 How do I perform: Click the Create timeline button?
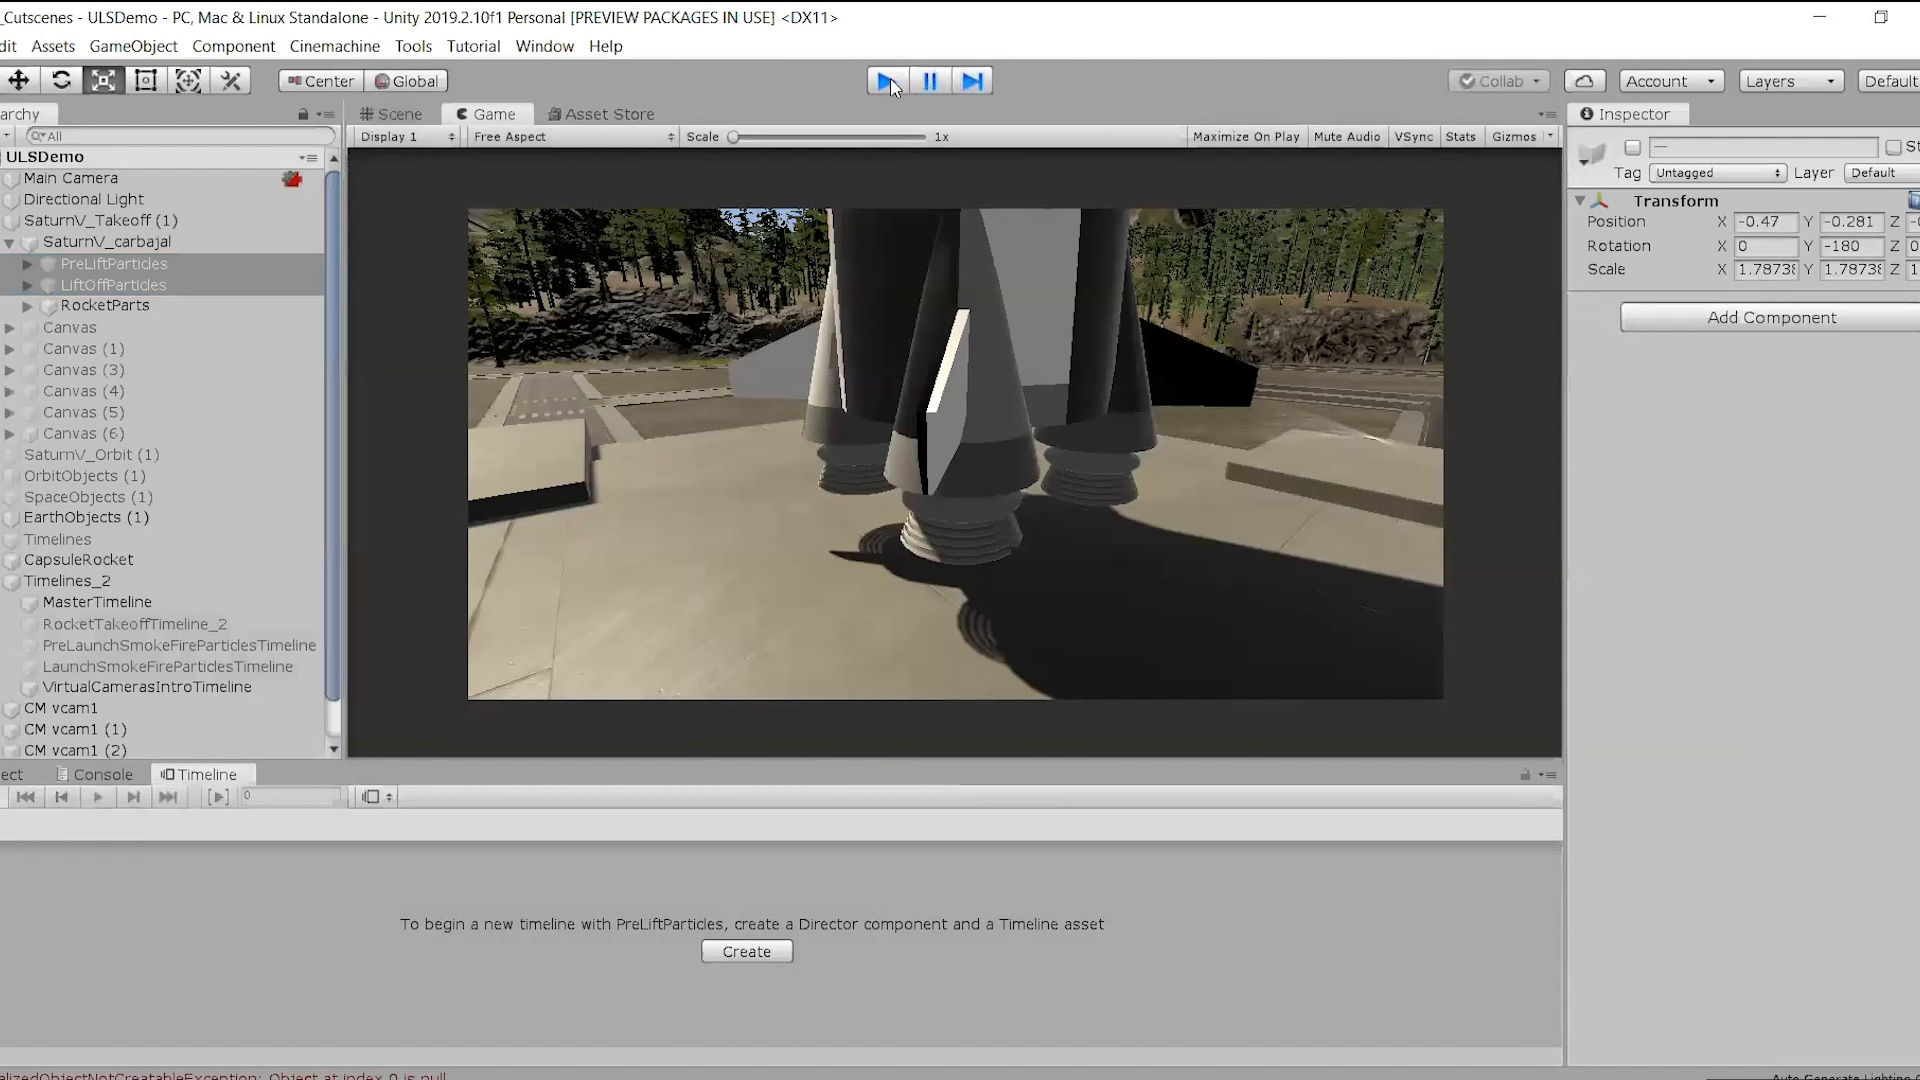click(x=747, y=952)
